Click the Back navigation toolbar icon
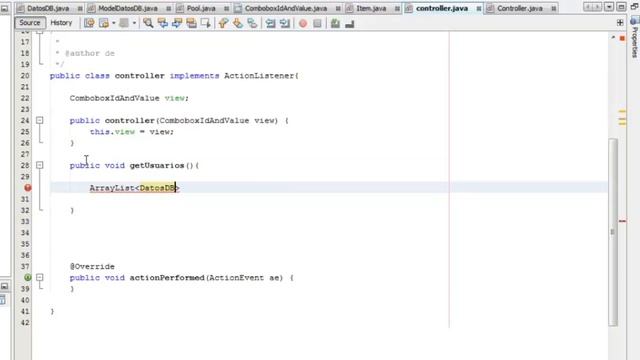Screen dimensions: 640x360 (104, 23)
